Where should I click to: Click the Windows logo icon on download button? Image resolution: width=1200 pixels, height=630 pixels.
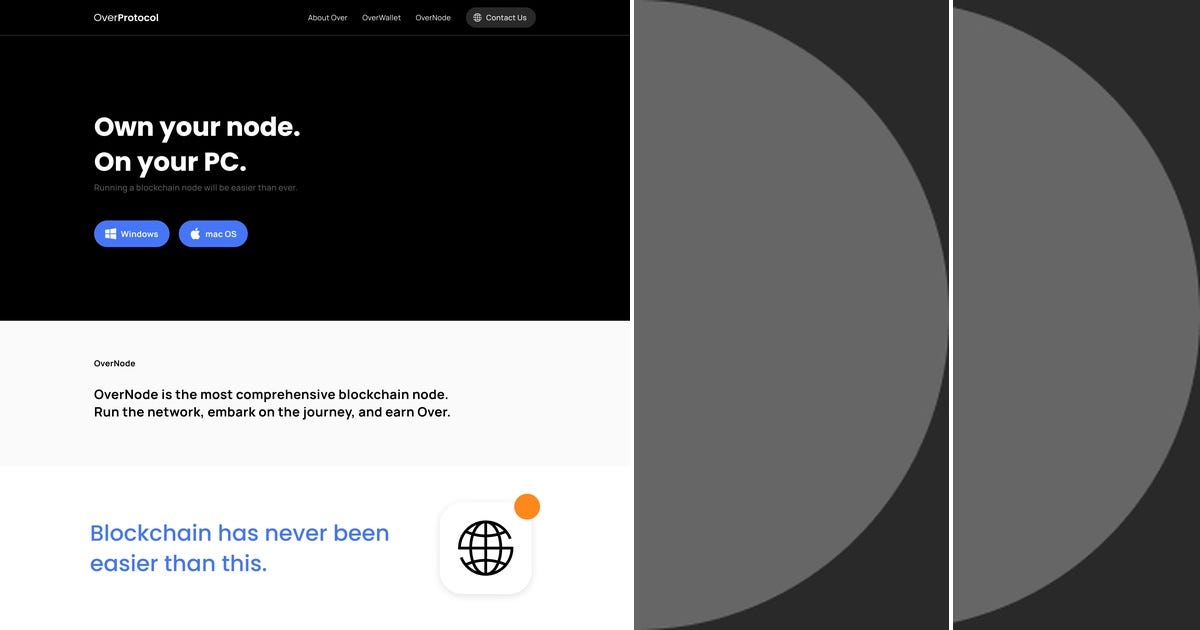pyautogui.click(x=110, y=233)
